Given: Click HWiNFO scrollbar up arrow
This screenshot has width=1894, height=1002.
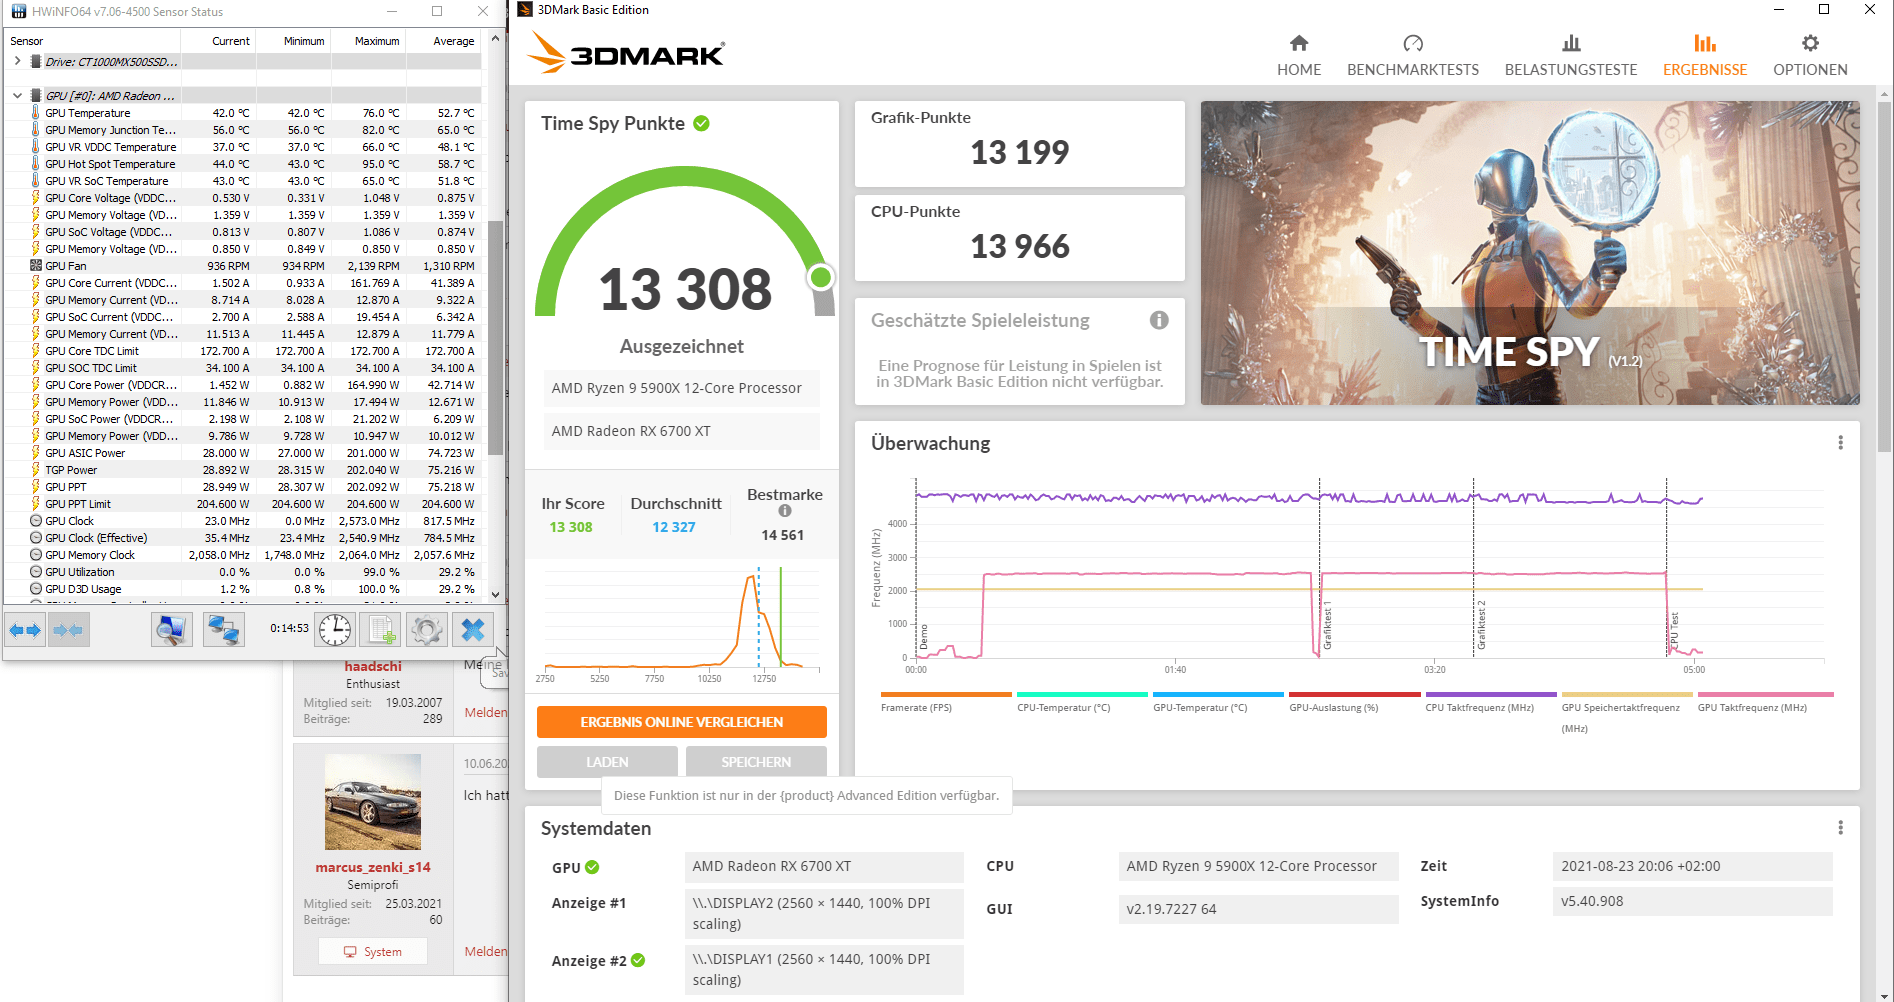Looking at the screenshot, I should [x=495, y=39].
